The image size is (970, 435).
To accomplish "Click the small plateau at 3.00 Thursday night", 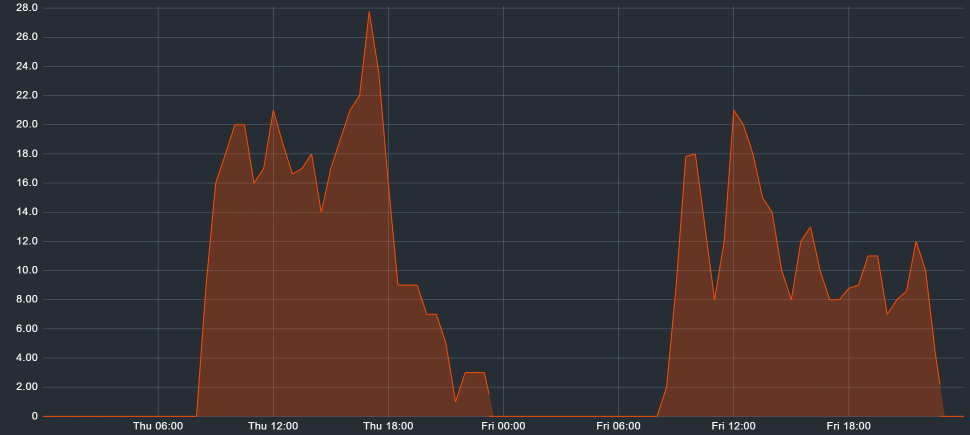I will tap(474, 372).
